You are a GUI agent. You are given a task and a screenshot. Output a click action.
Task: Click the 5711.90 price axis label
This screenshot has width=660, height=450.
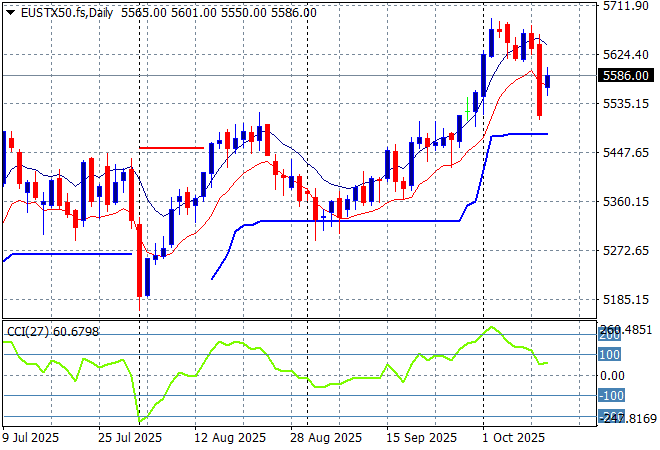coord(623,6)
